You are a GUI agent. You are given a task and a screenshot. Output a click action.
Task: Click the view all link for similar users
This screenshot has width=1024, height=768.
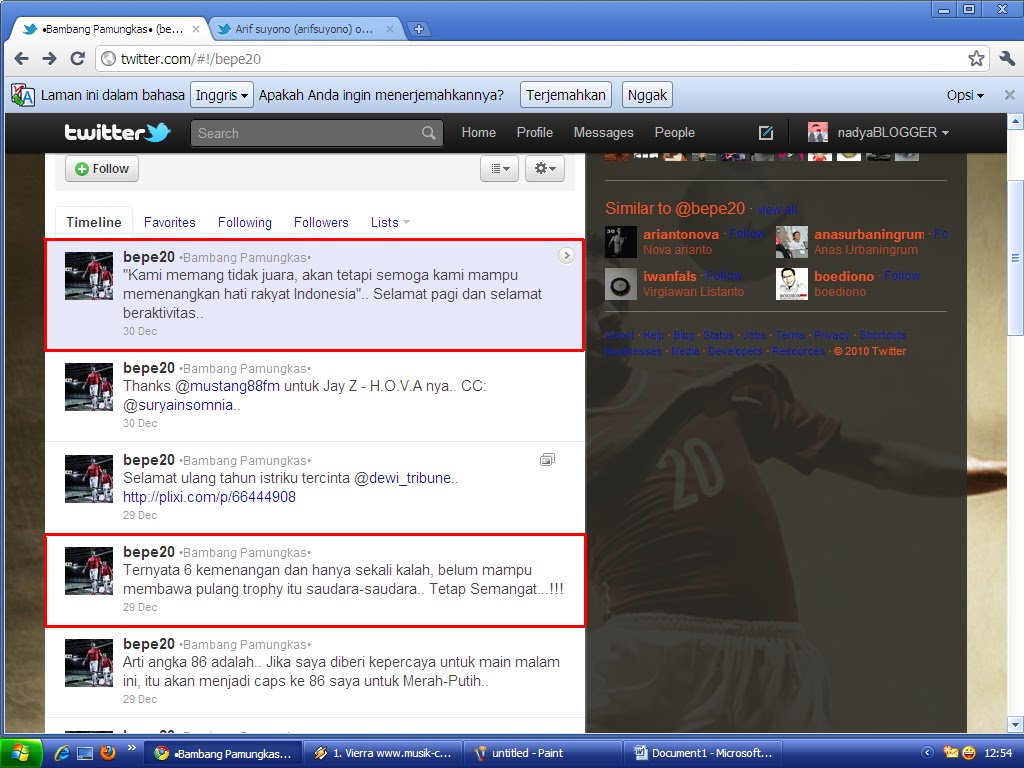pos(776,210)
